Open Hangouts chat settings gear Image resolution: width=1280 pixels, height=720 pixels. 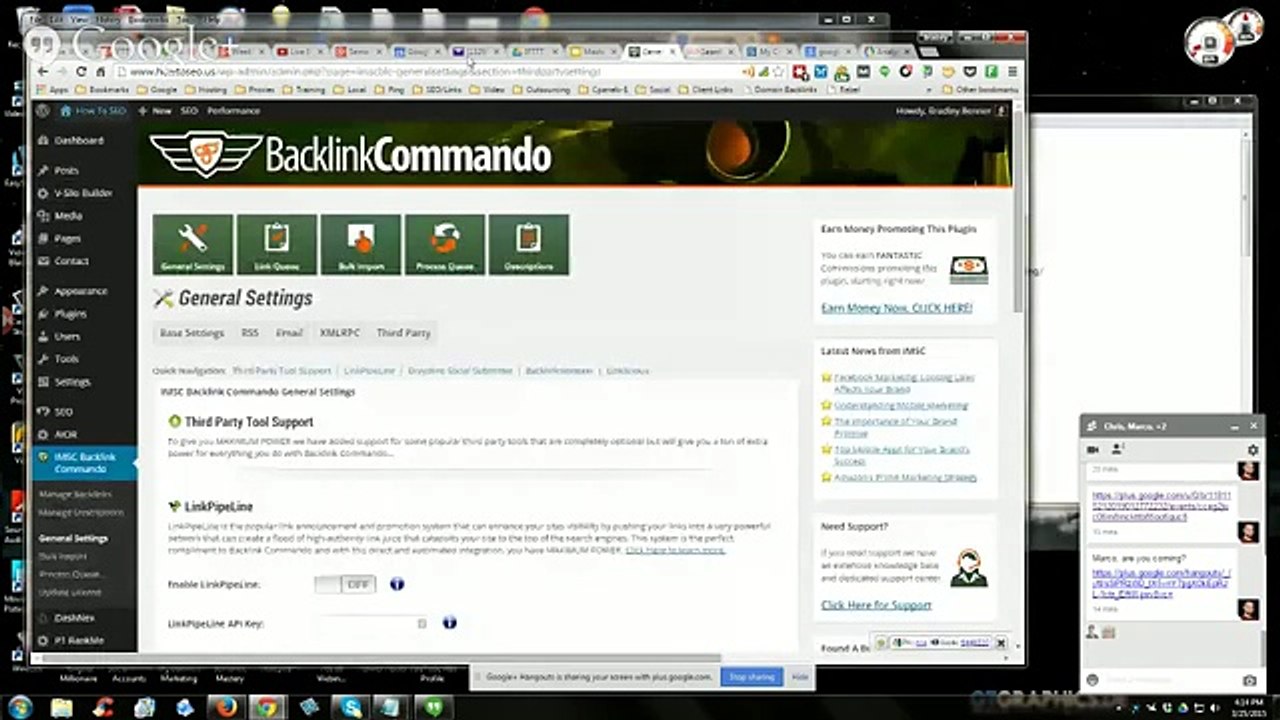point(1252,450)
